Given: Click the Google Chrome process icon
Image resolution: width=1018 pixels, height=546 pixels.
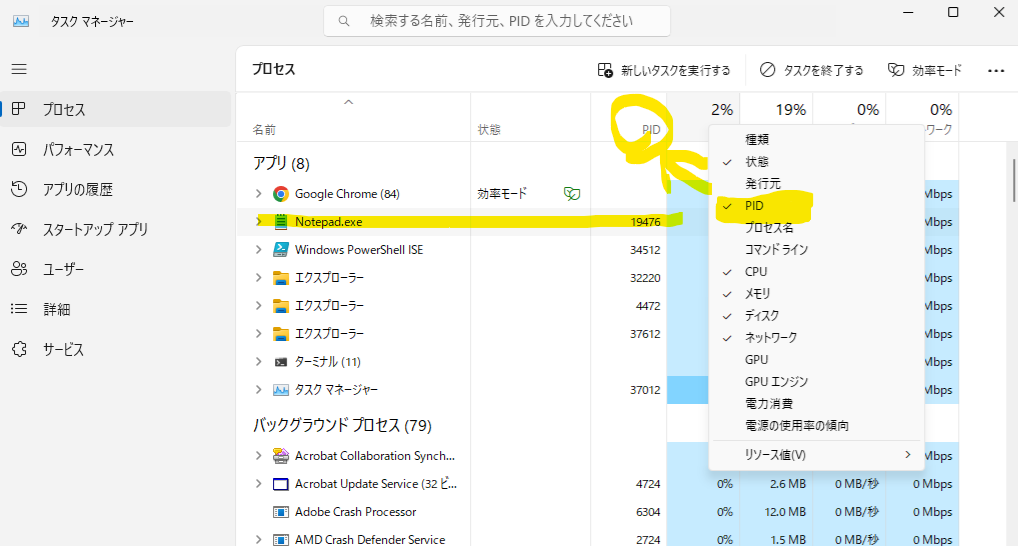Looking at the screenshot, I should (280, 193).
